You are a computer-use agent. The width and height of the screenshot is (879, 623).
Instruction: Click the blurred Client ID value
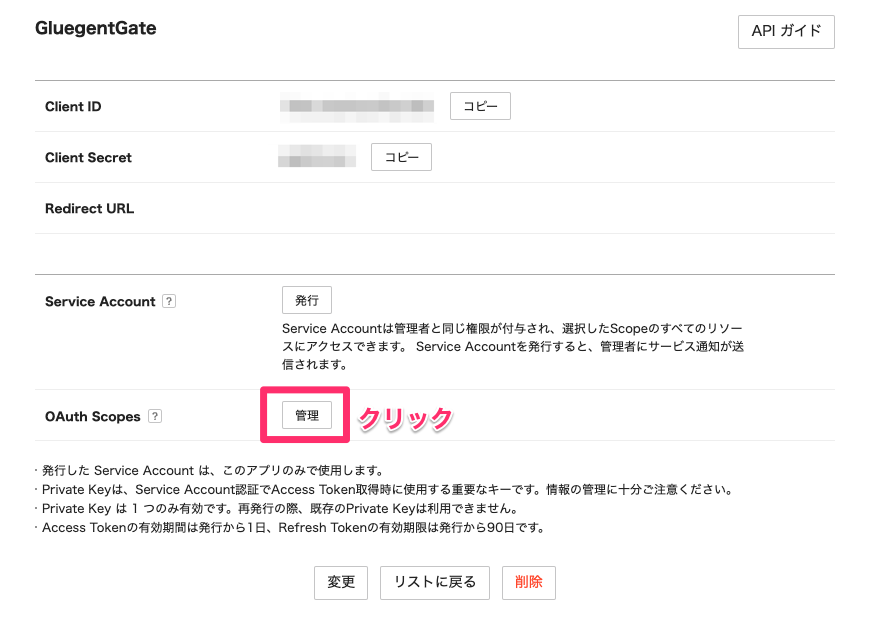[357, 107]
